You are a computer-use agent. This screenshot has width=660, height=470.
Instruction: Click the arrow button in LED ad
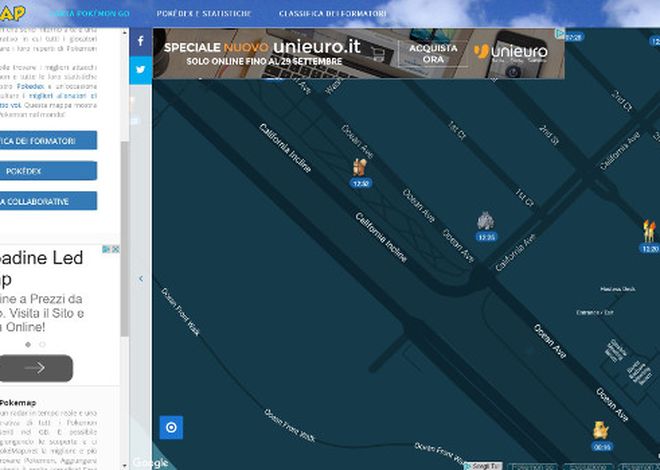point(35,368)
